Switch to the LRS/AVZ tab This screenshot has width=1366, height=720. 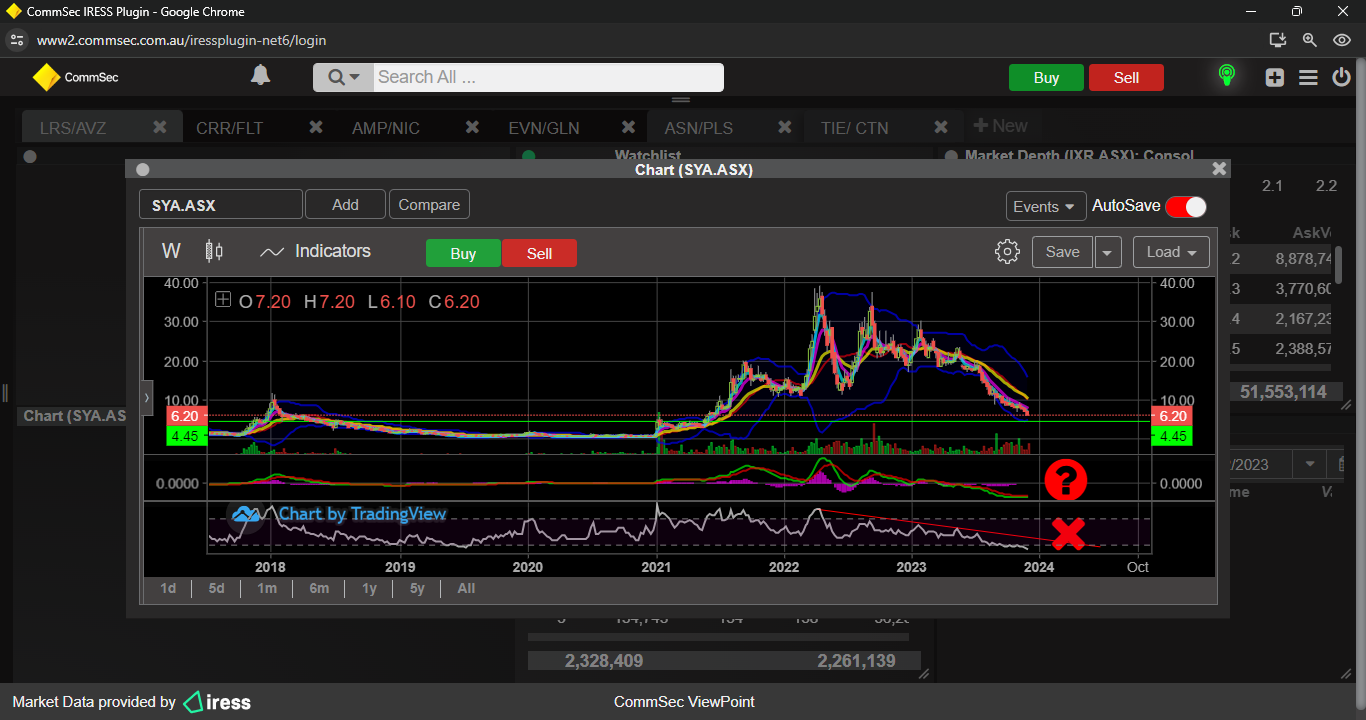coord(73,128)
